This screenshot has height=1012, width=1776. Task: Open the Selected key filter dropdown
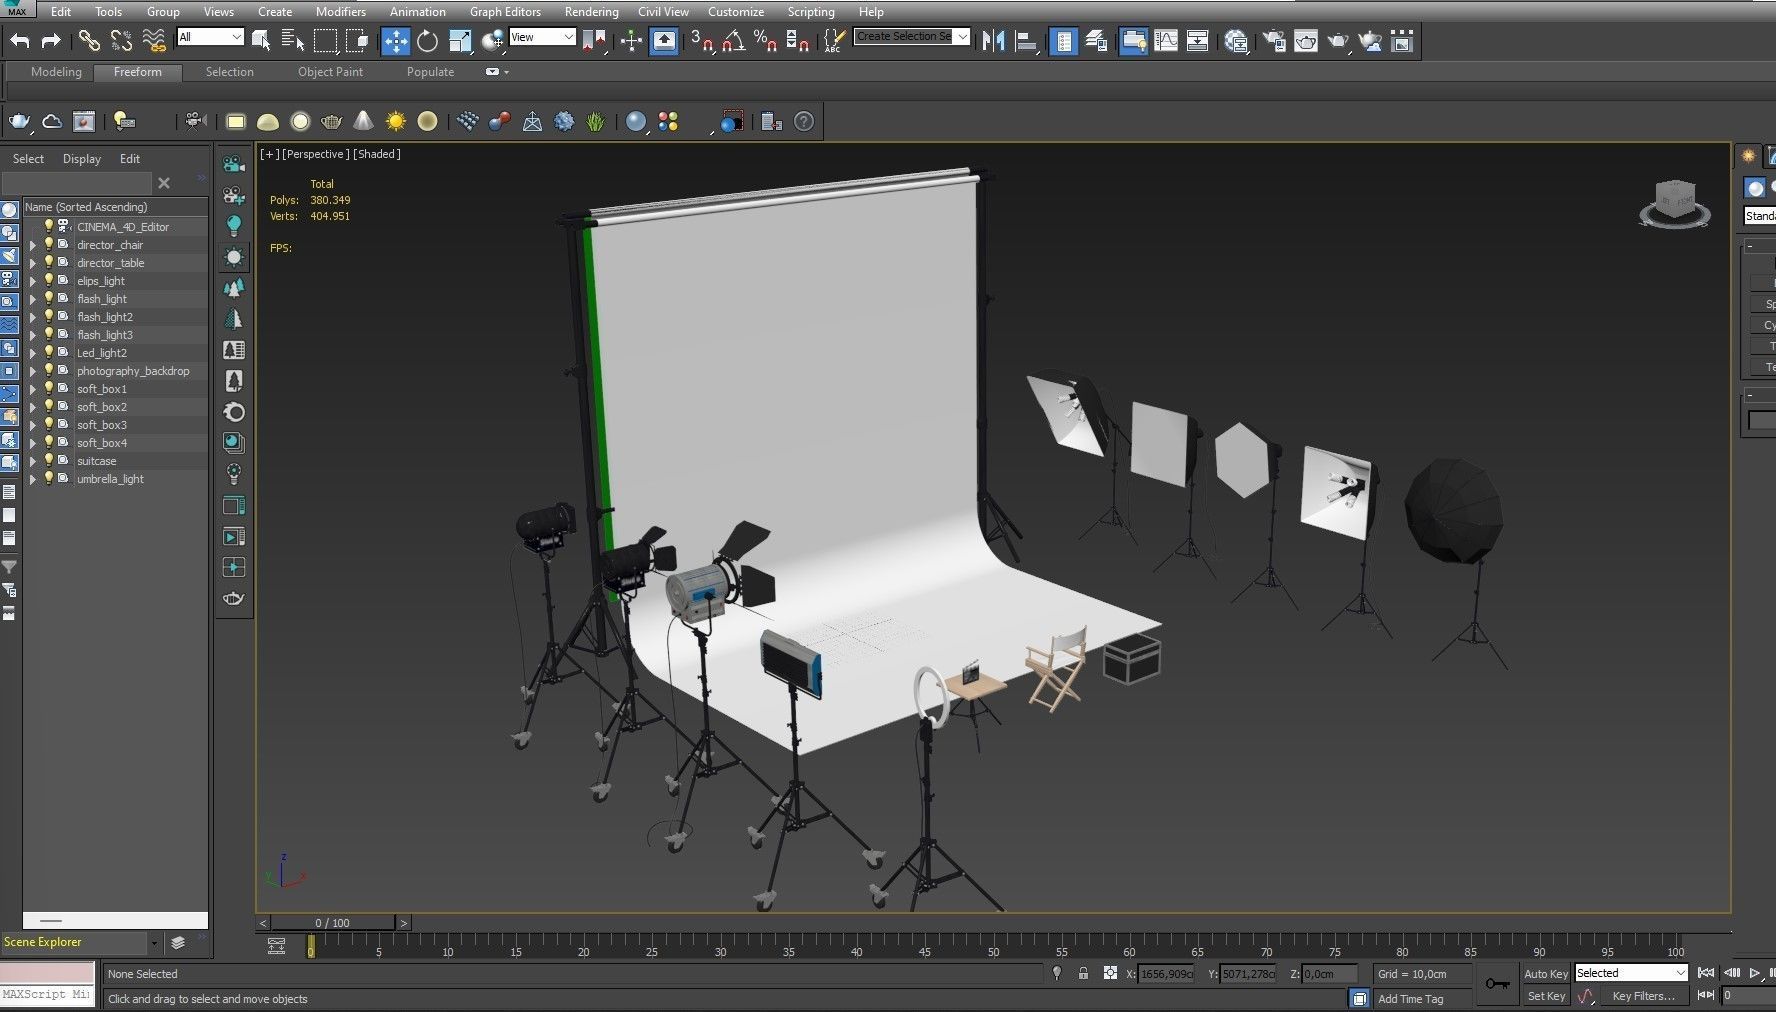1631,973
